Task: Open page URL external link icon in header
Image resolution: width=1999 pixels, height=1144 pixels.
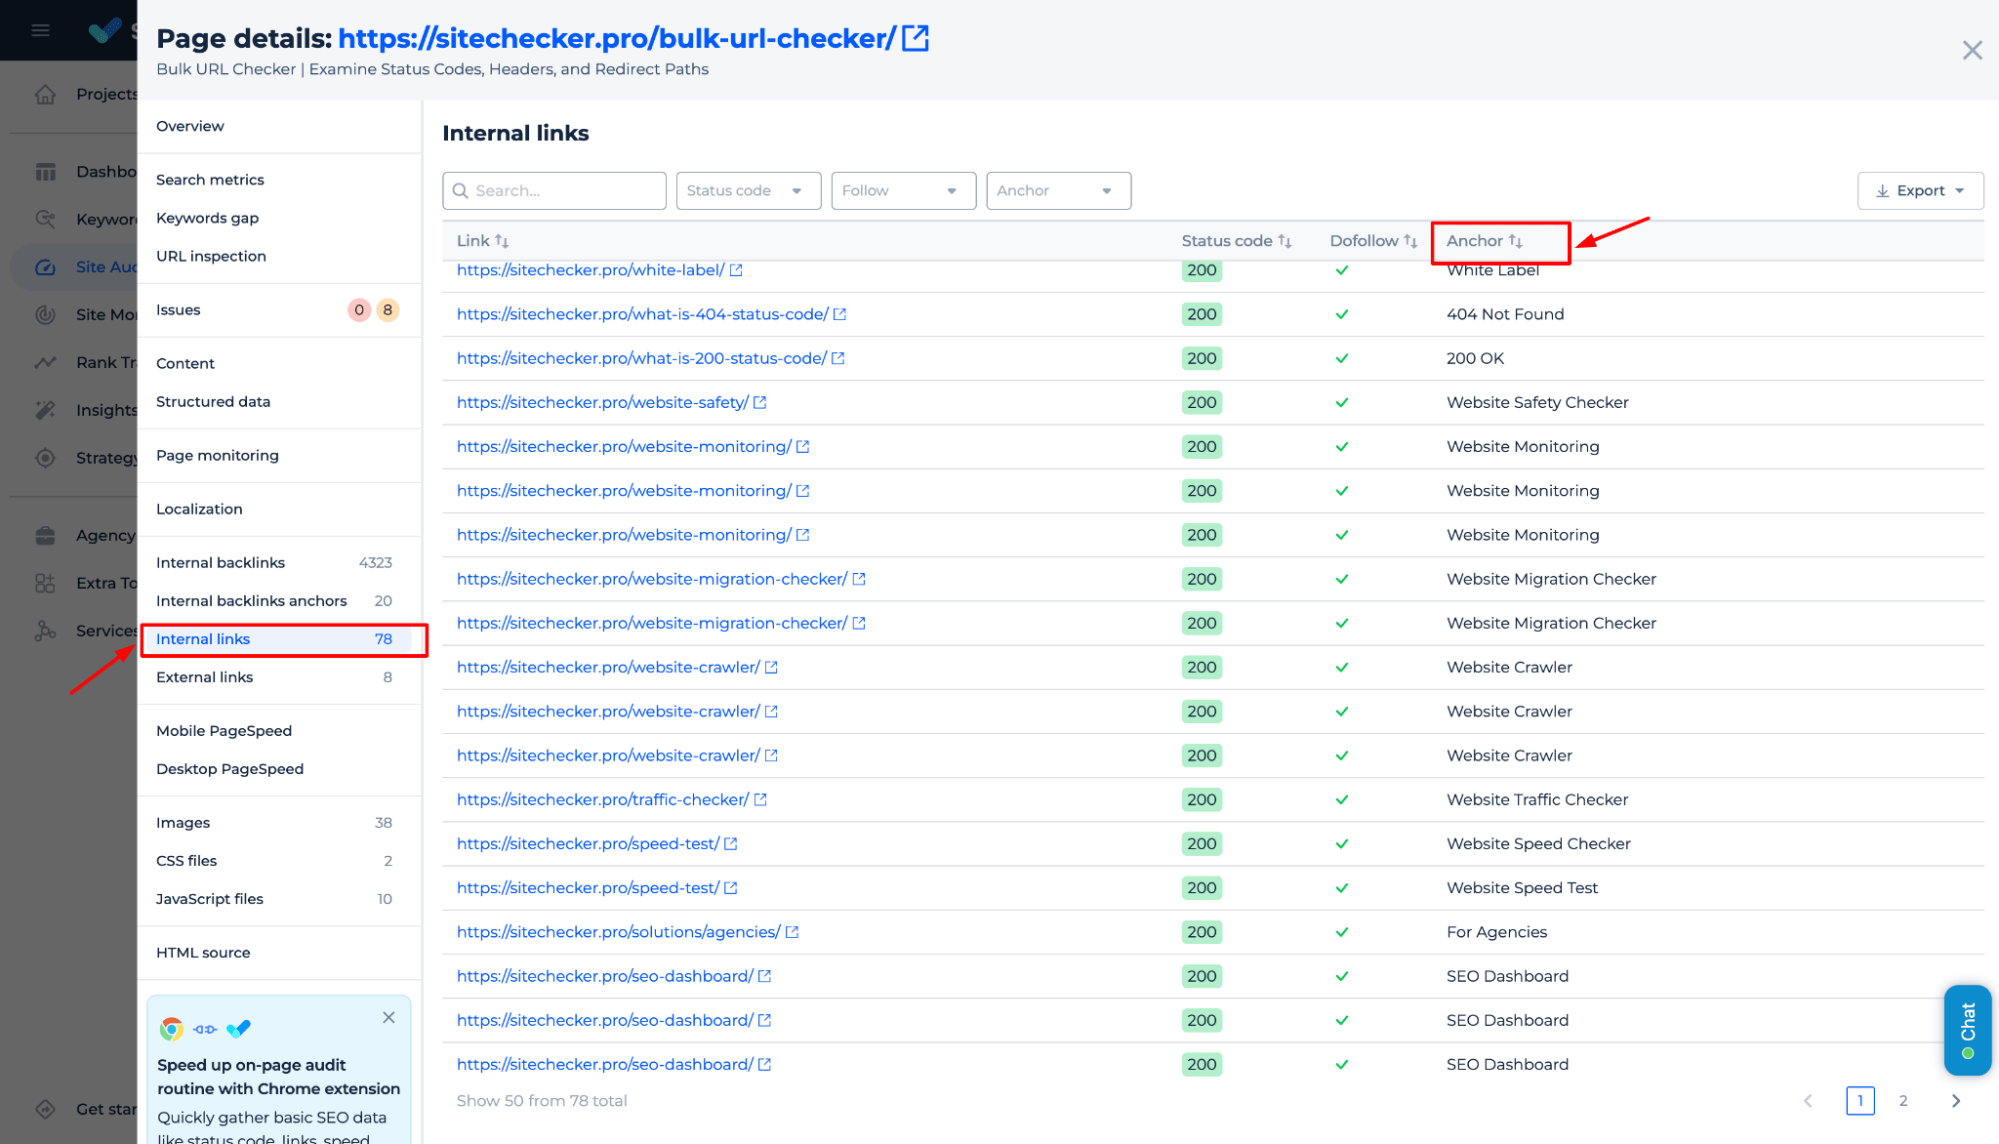Action: tap(915, 38)
